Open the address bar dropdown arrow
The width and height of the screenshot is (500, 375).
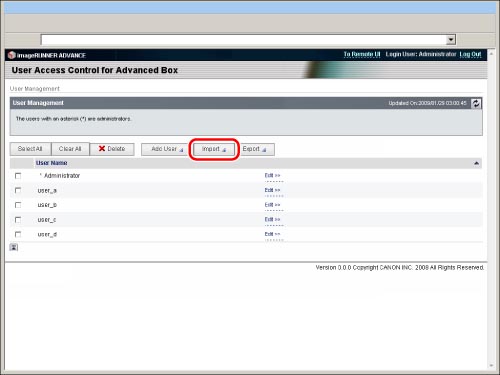coord(451,40)
